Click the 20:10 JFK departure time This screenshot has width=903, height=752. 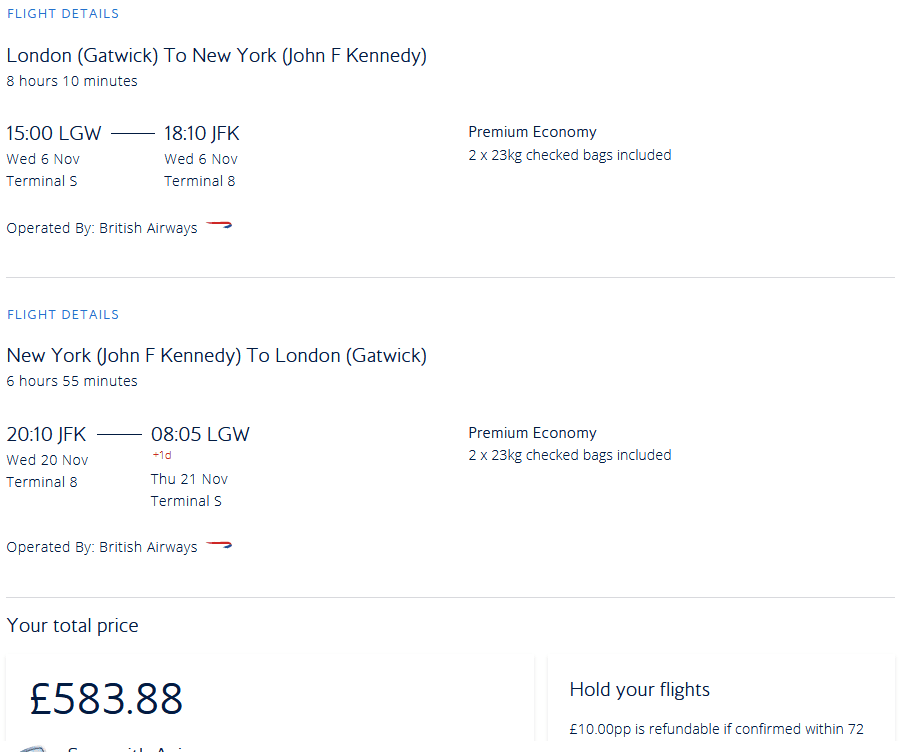(47, 434)
